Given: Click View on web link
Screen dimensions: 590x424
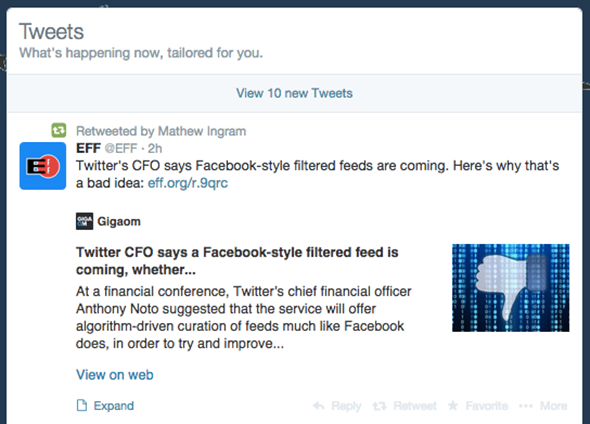Looking at the screenshot, I should point(115,375).
